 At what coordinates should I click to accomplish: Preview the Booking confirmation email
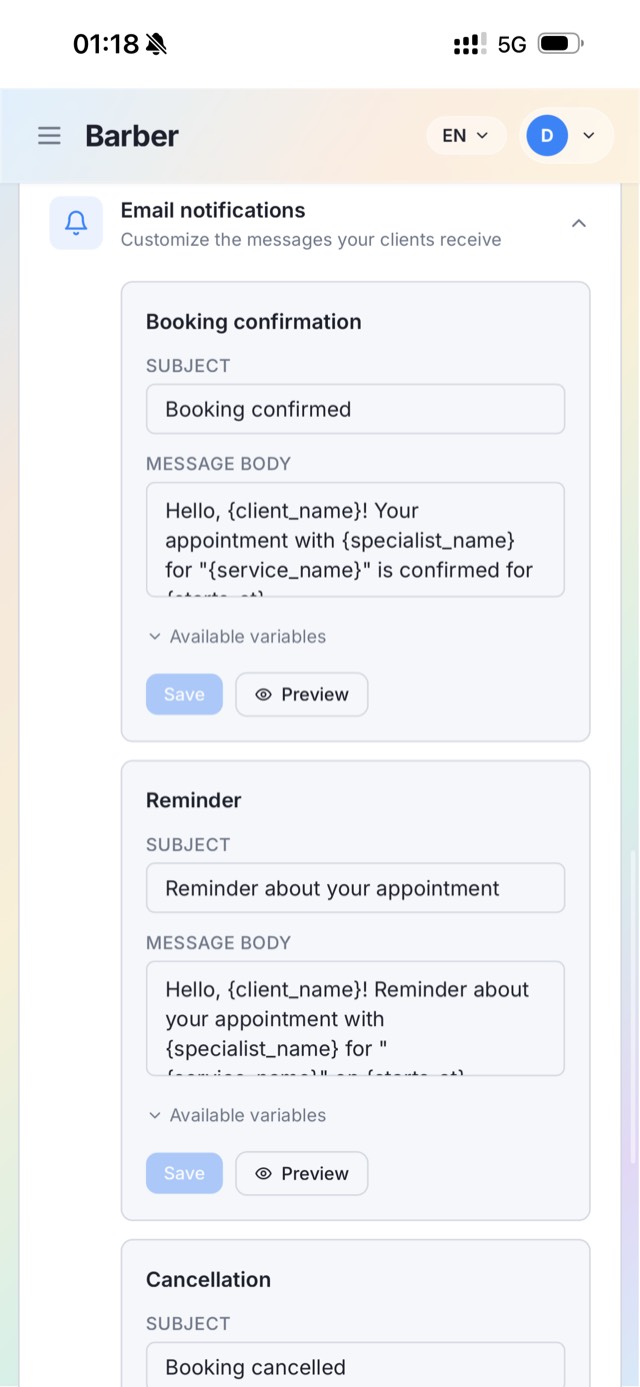coord(301,695)
